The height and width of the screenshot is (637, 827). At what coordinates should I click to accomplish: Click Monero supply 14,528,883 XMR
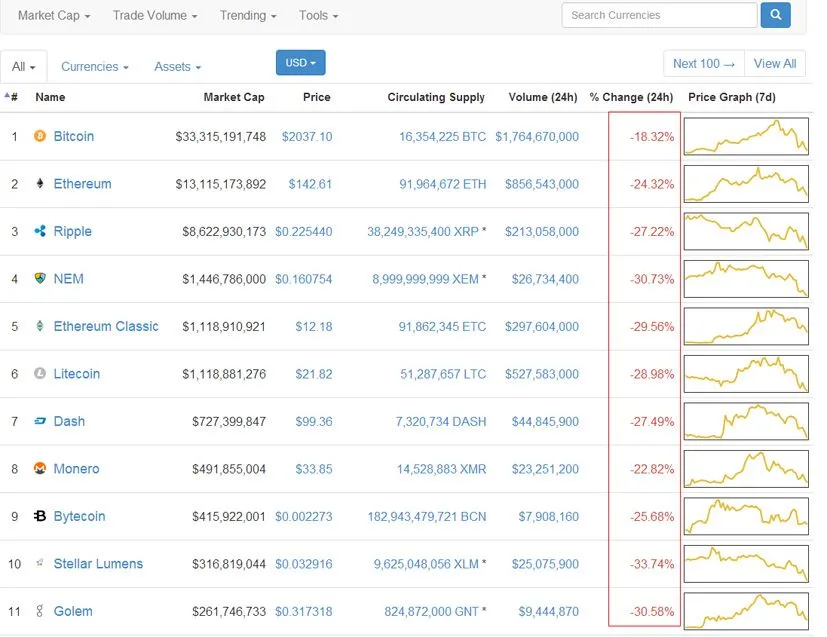point(441,469)
